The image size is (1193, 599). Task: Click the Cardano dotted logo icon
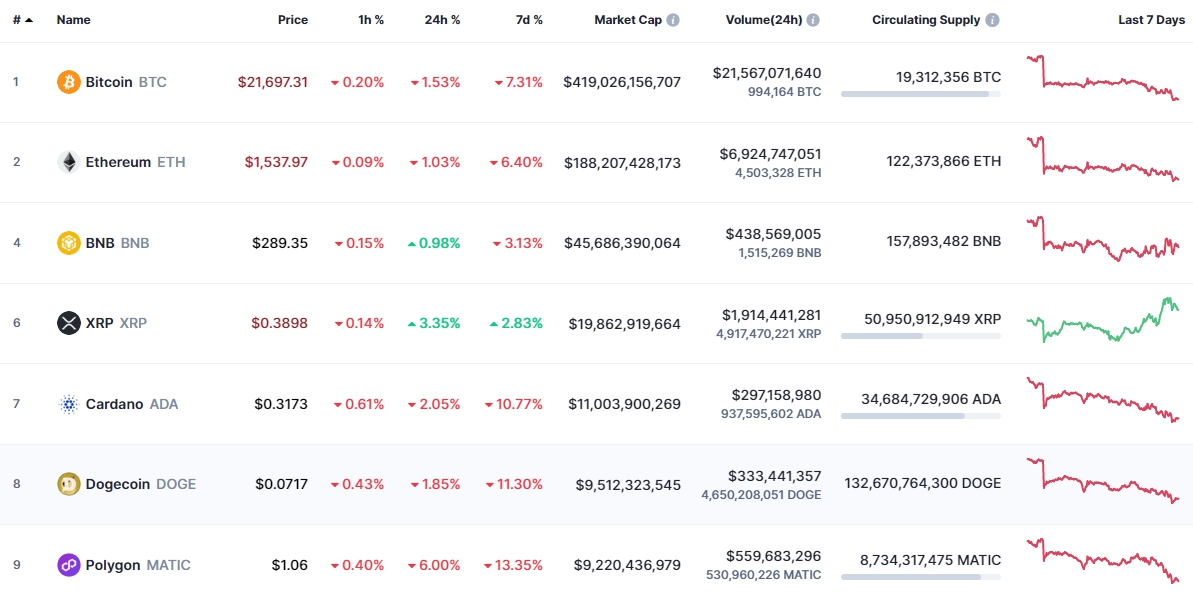(x=68, y=404)
